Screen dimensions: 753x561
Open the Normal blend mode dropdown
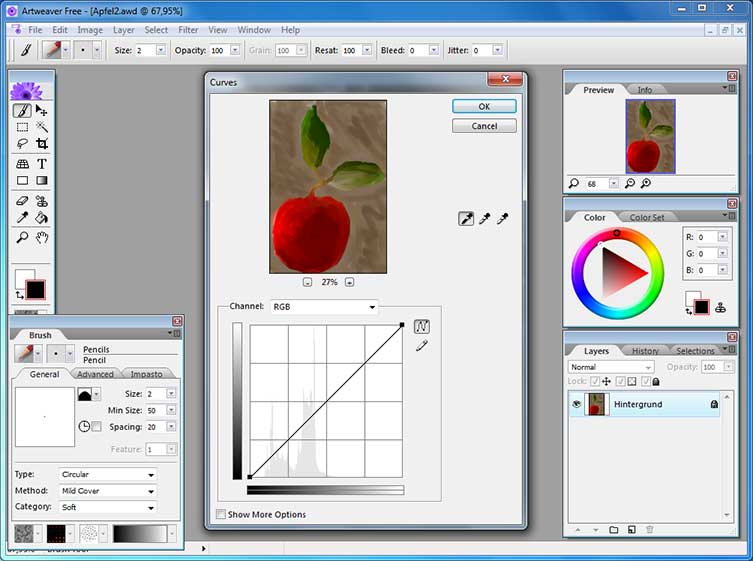point(610,367)
